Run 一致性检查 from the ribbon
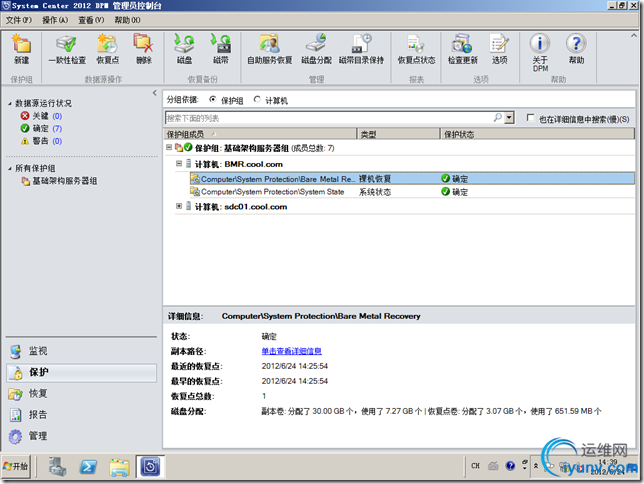The height and width of the screenshot is (484, 644). tap(67, 49)
